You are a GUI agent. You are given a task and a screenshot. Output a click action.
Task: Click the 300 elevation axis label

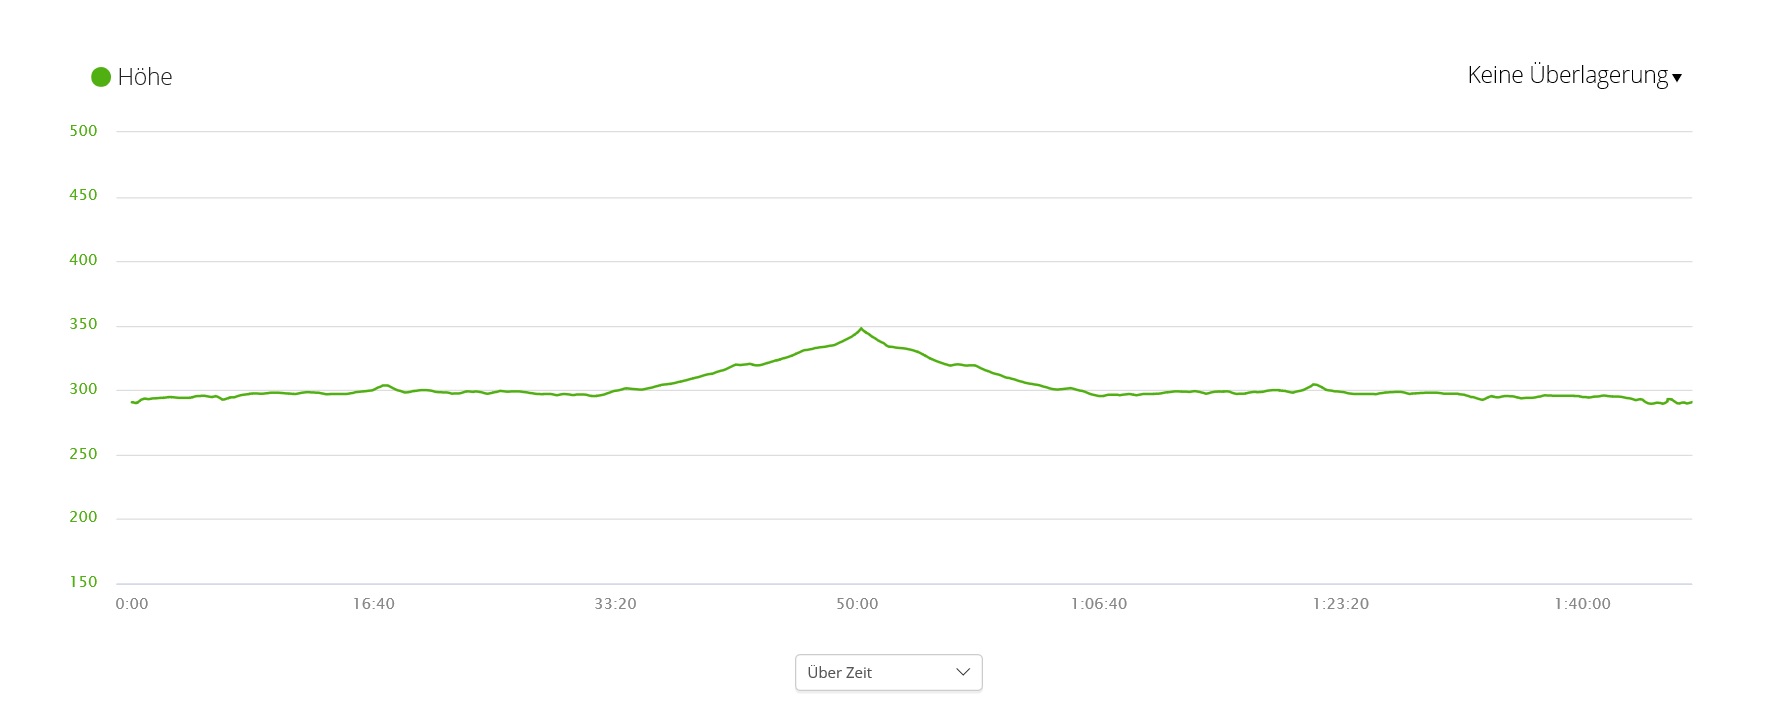click(x=83, y=389)
